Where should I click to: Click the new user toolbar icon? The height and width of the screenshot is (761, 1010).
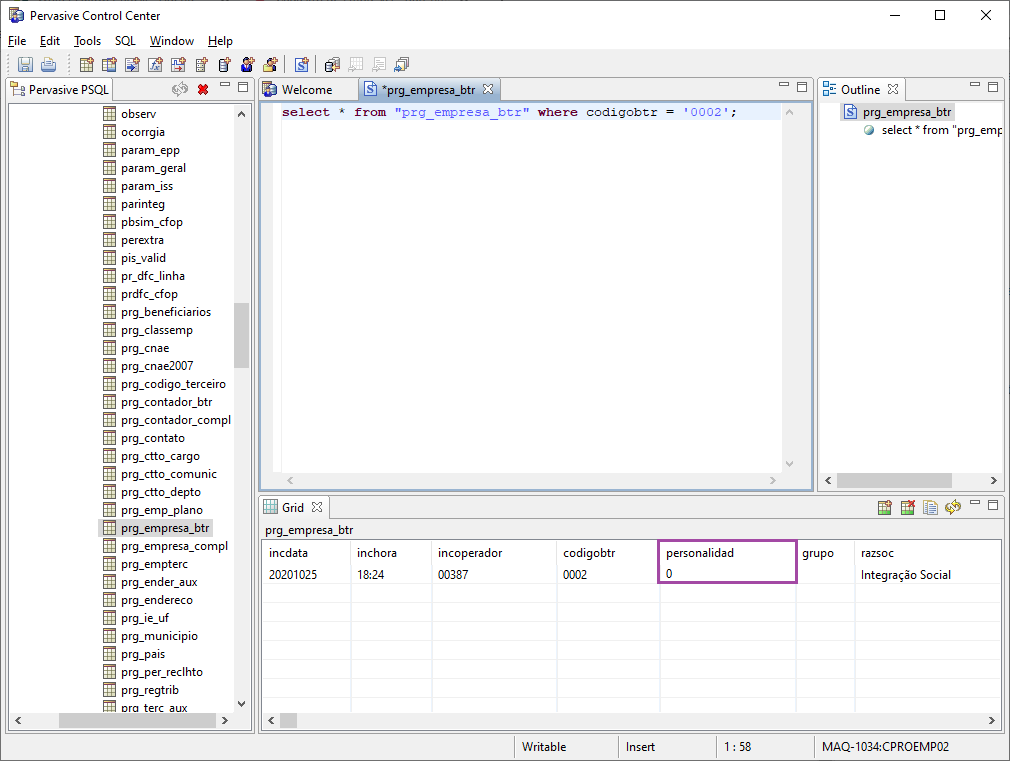pyautogui.click(x=247, y=65)
